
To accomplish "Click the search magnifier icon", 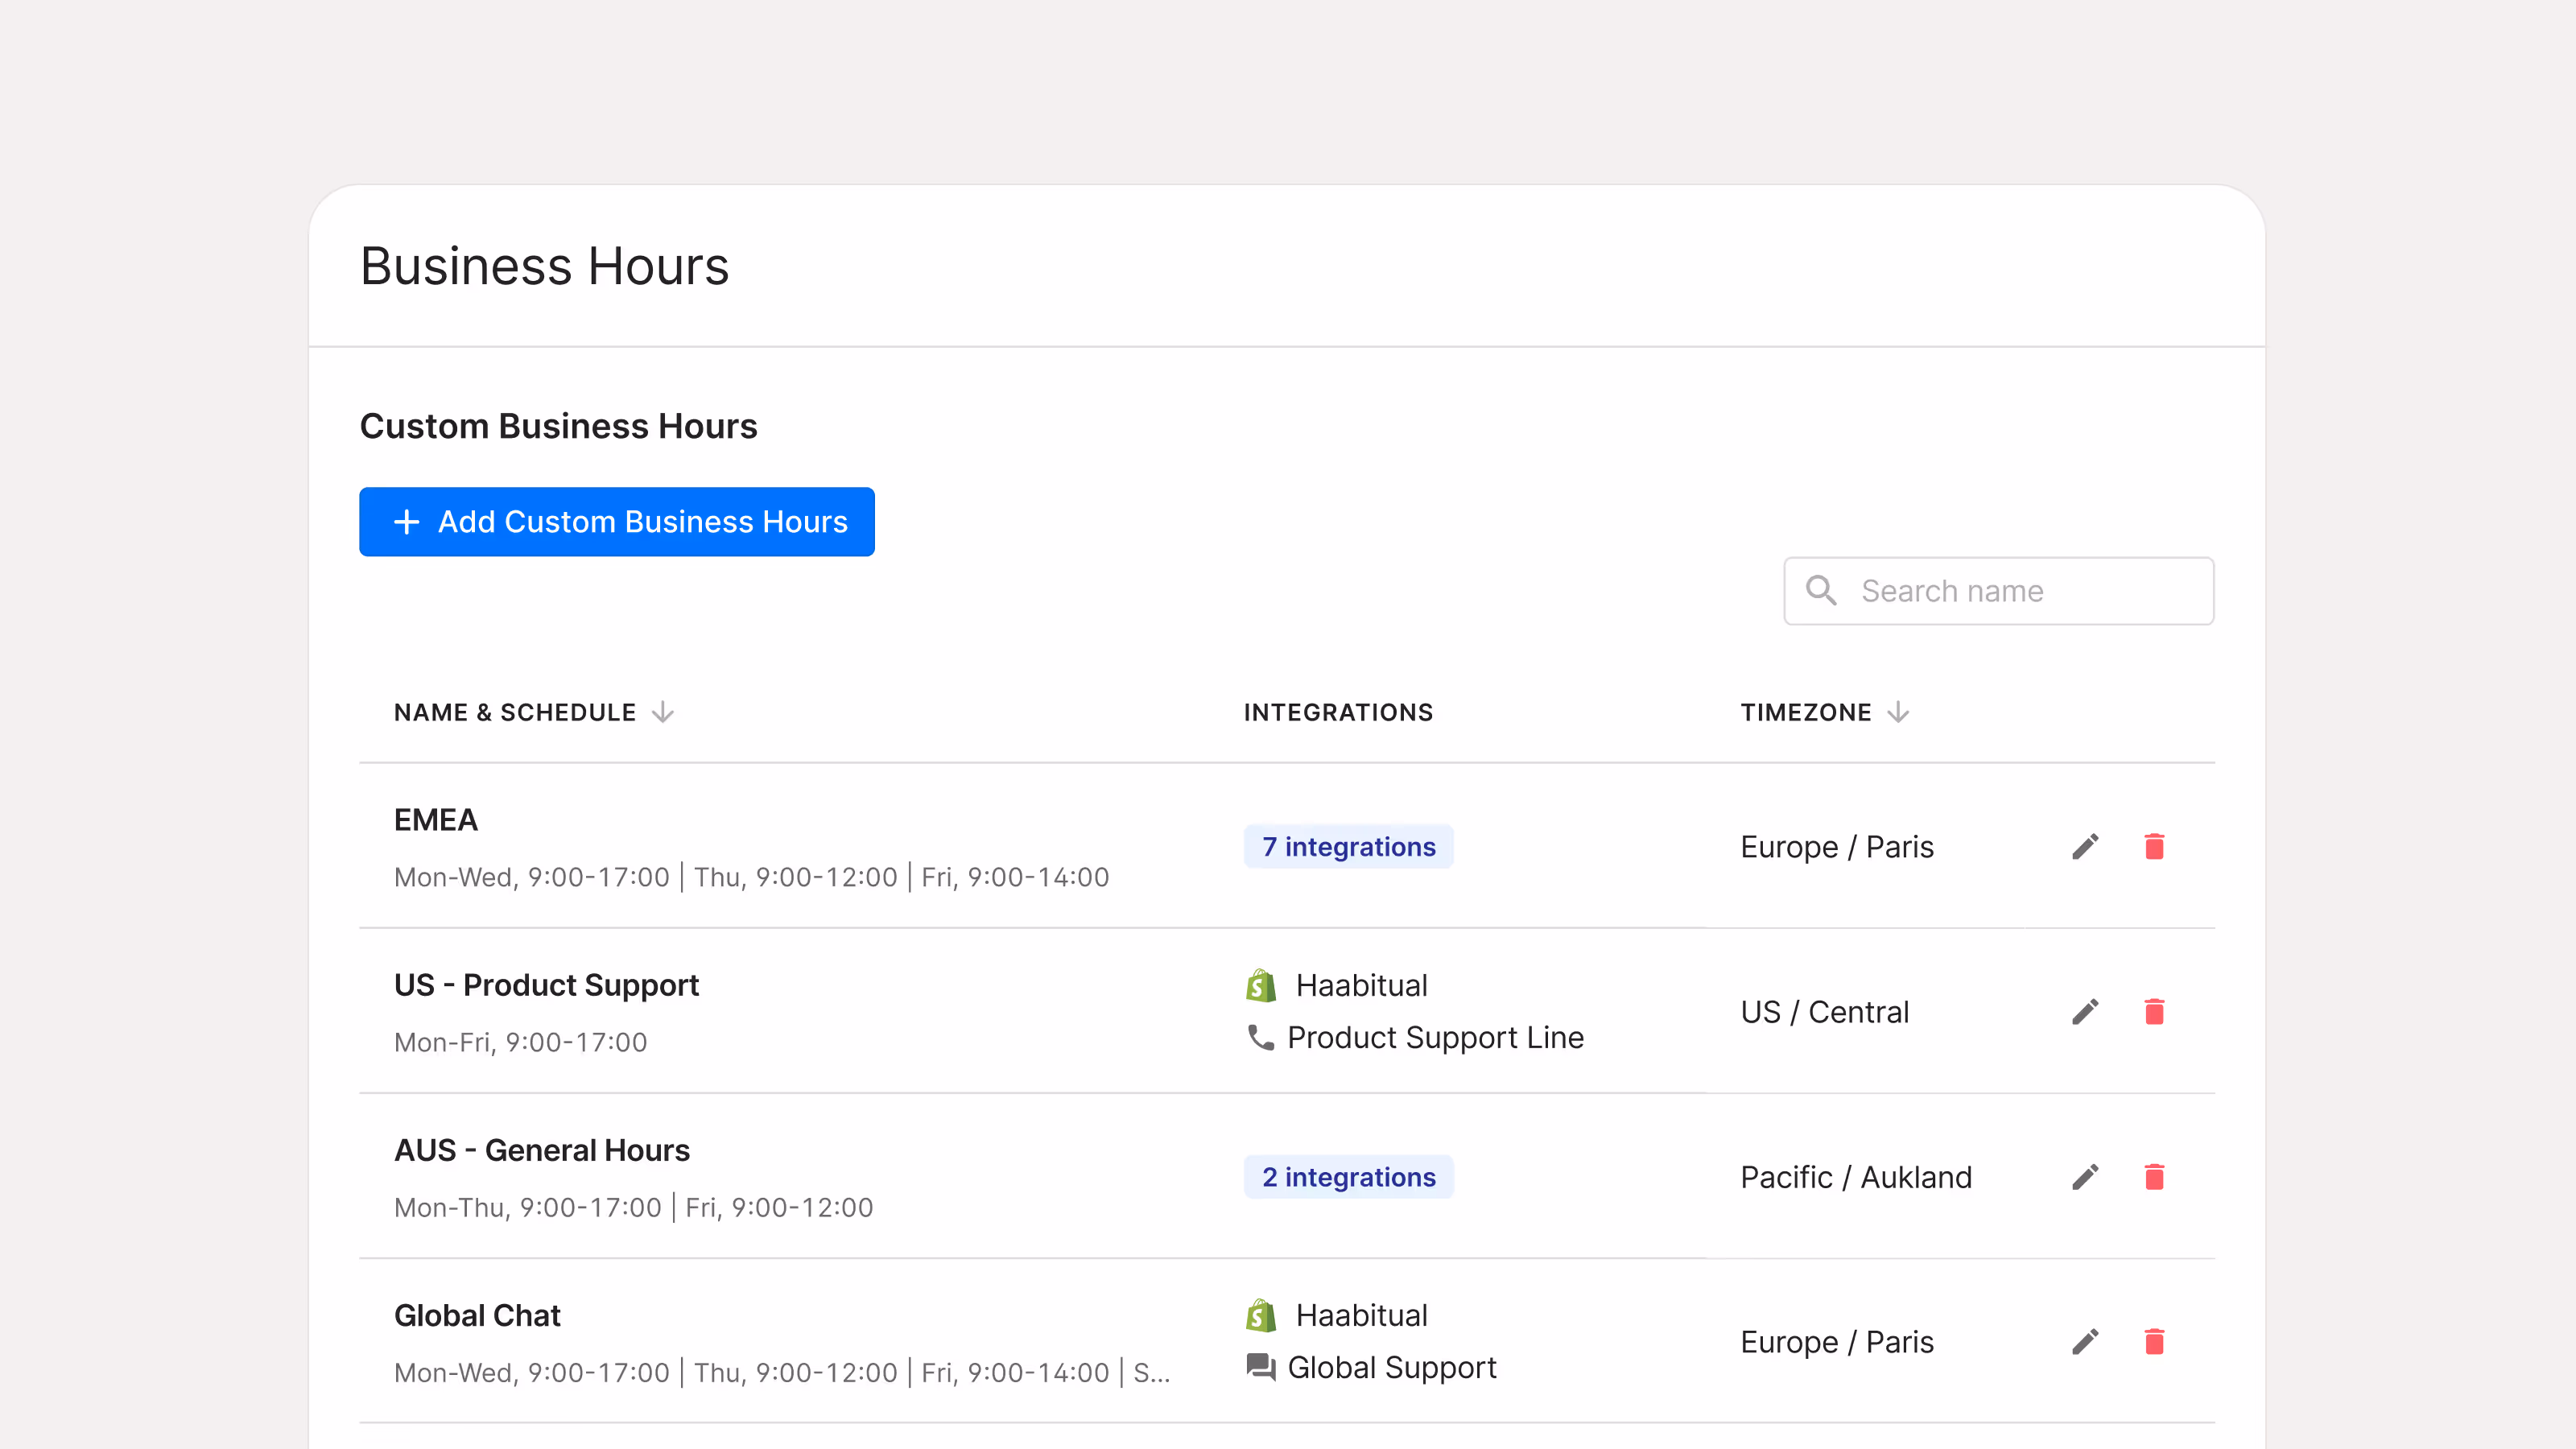I will coord(1821,591).
